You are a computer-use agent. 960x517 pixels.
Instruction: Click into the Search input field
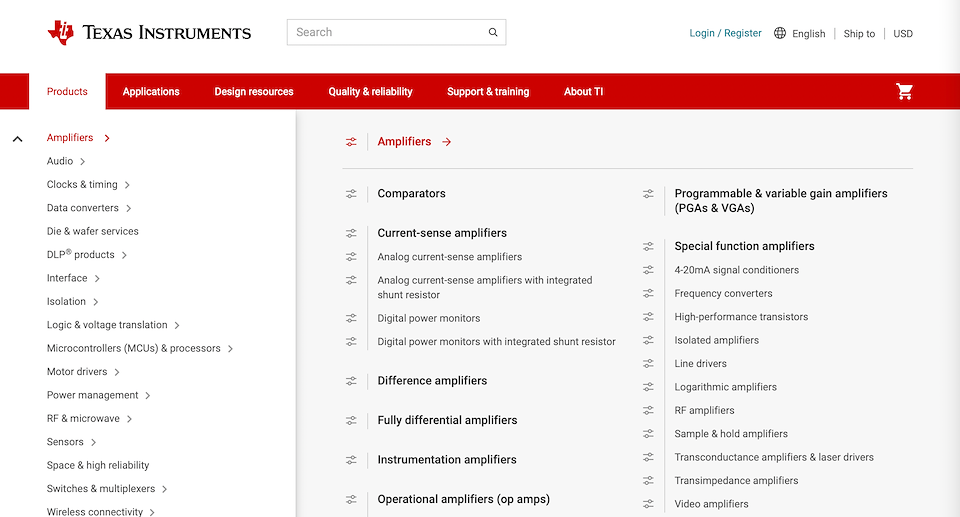pyautogui.click(x=385, y=32)
